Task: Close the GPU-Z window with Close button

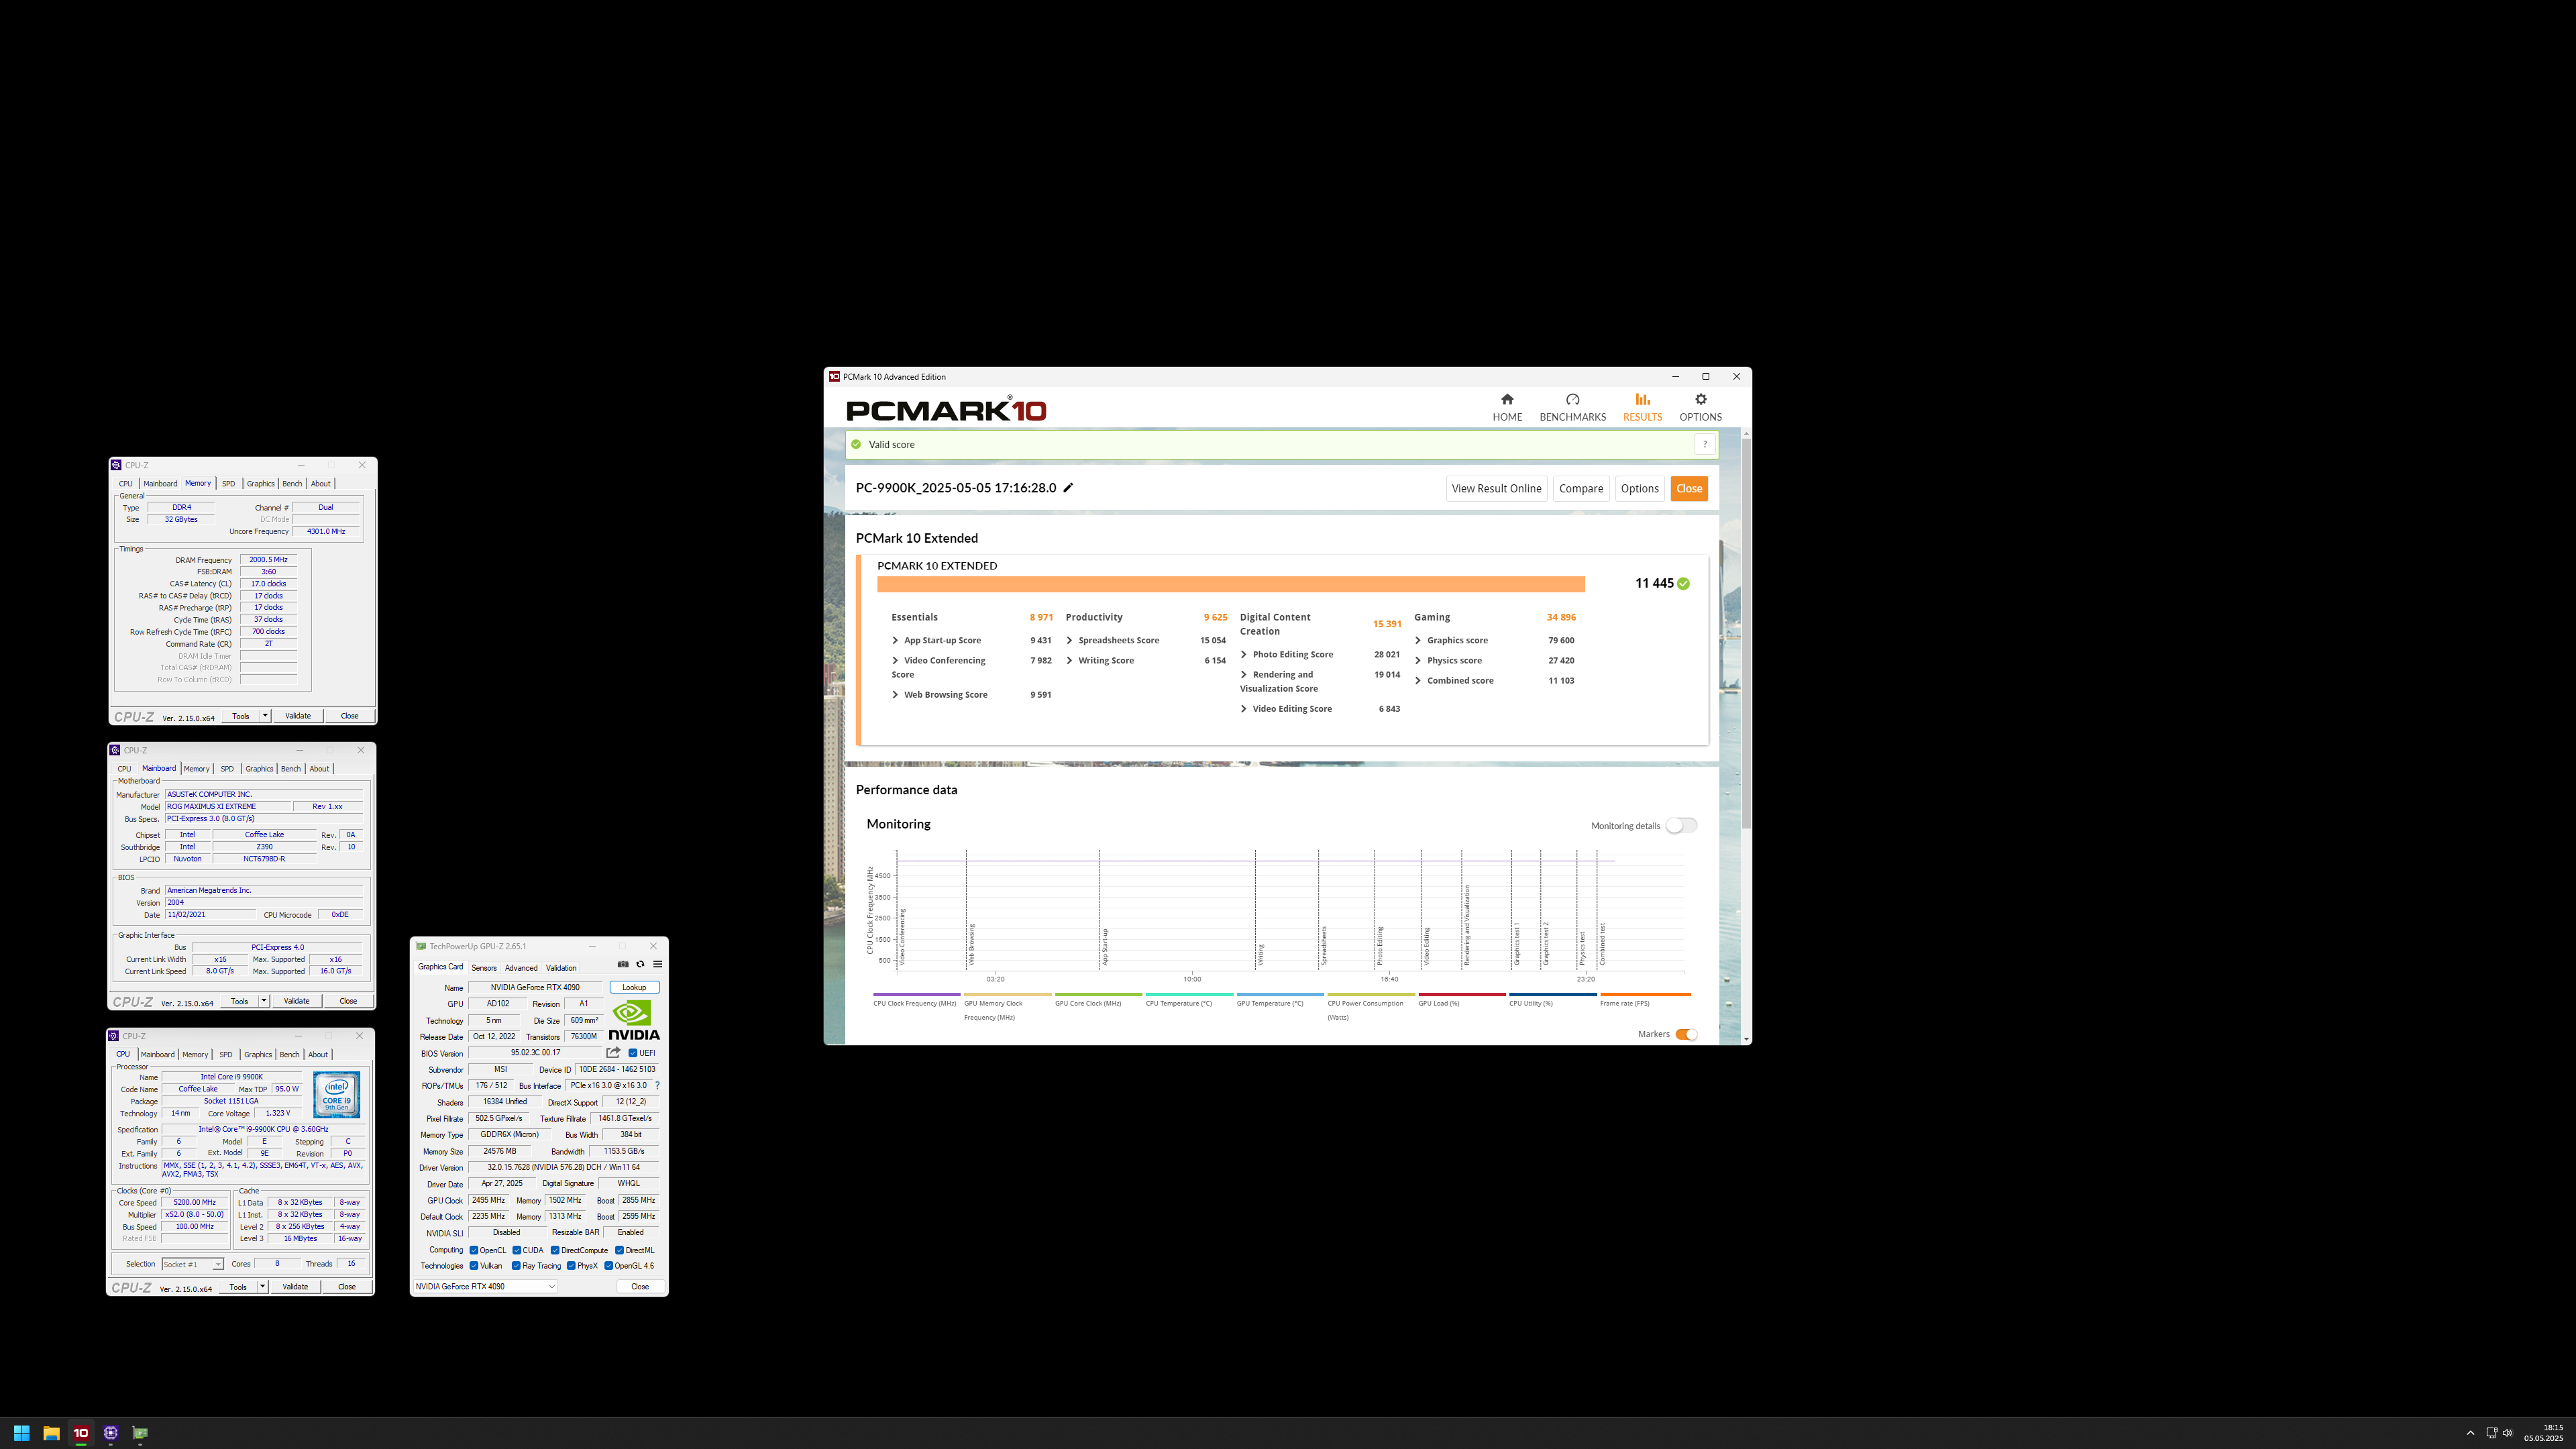Action: (x=640, y=1287)
